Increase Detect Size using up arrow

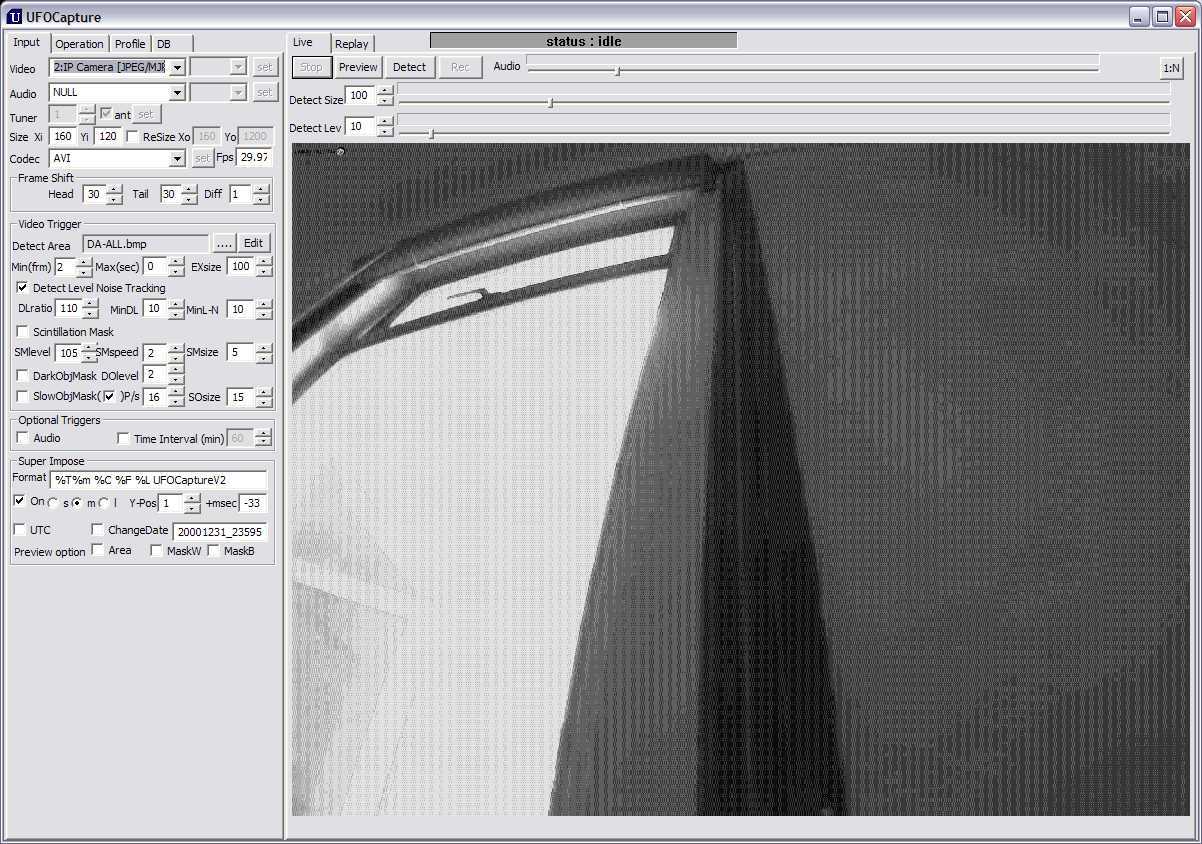(x=385, y=91)
